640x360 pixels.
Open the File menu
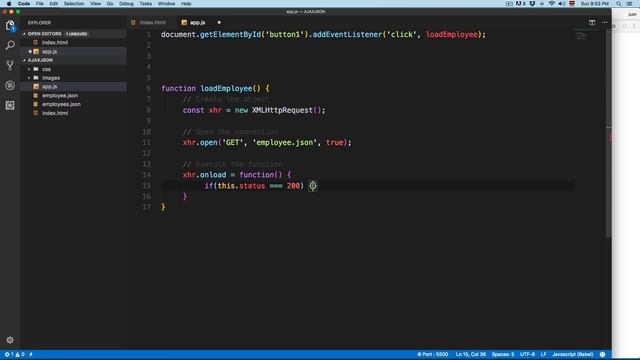point(40,4)
